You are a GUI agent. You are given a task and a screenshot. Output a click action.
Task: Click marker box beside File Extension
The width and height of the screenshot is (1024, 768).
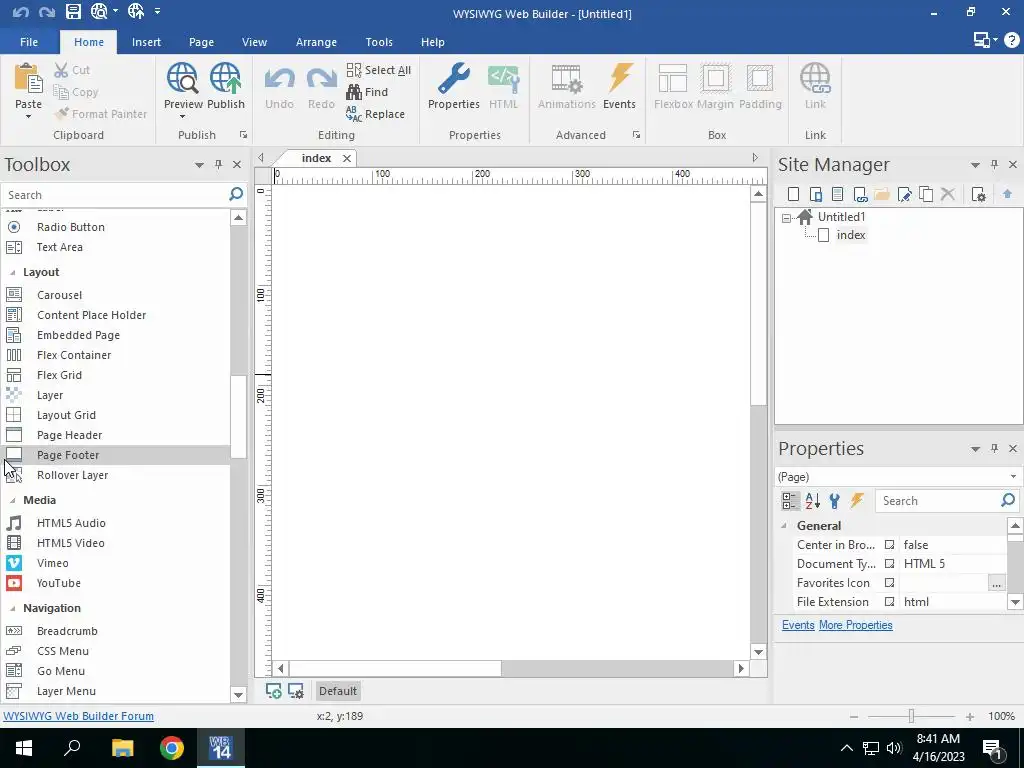tap(889, 602)
